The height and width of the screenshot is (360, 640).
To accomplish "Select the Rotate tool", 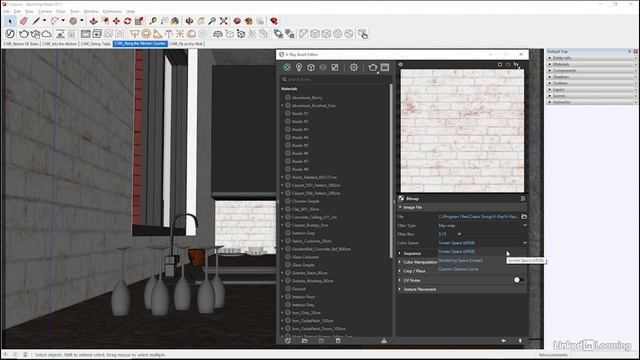I will [127, 21].
